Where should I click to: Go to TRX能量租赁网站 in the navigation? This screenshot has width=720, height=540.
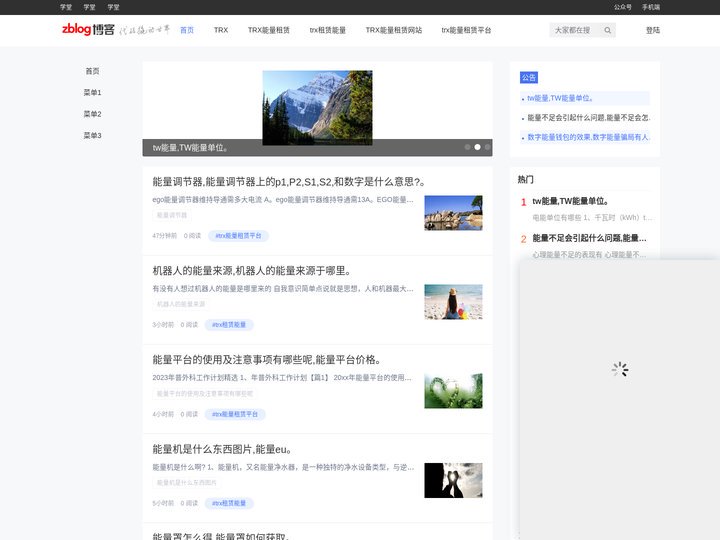pos(394,30)
